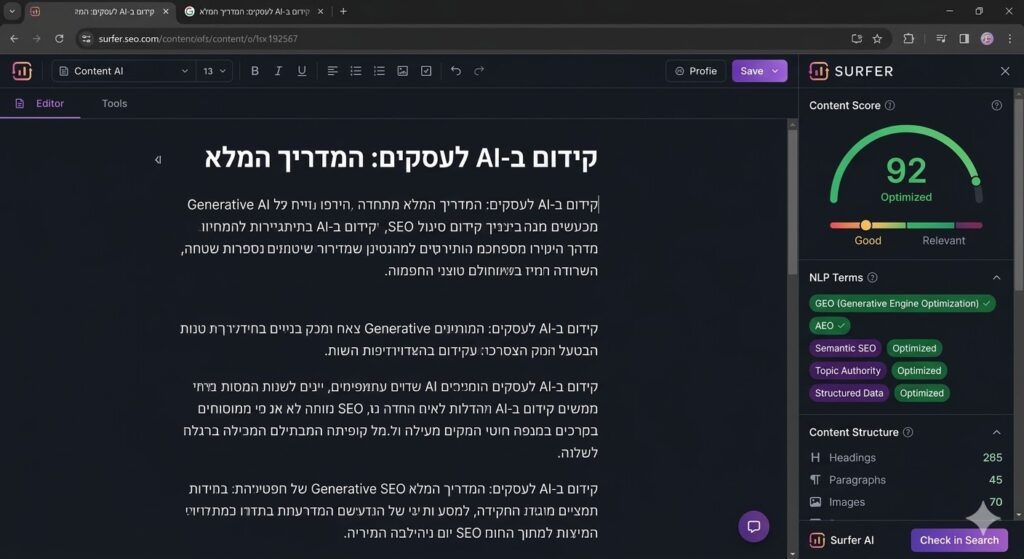Apply italic formatting from the toolbar
Image resolution: width=1024 pixels, height=559 pixels.
[x=278, y=71]
